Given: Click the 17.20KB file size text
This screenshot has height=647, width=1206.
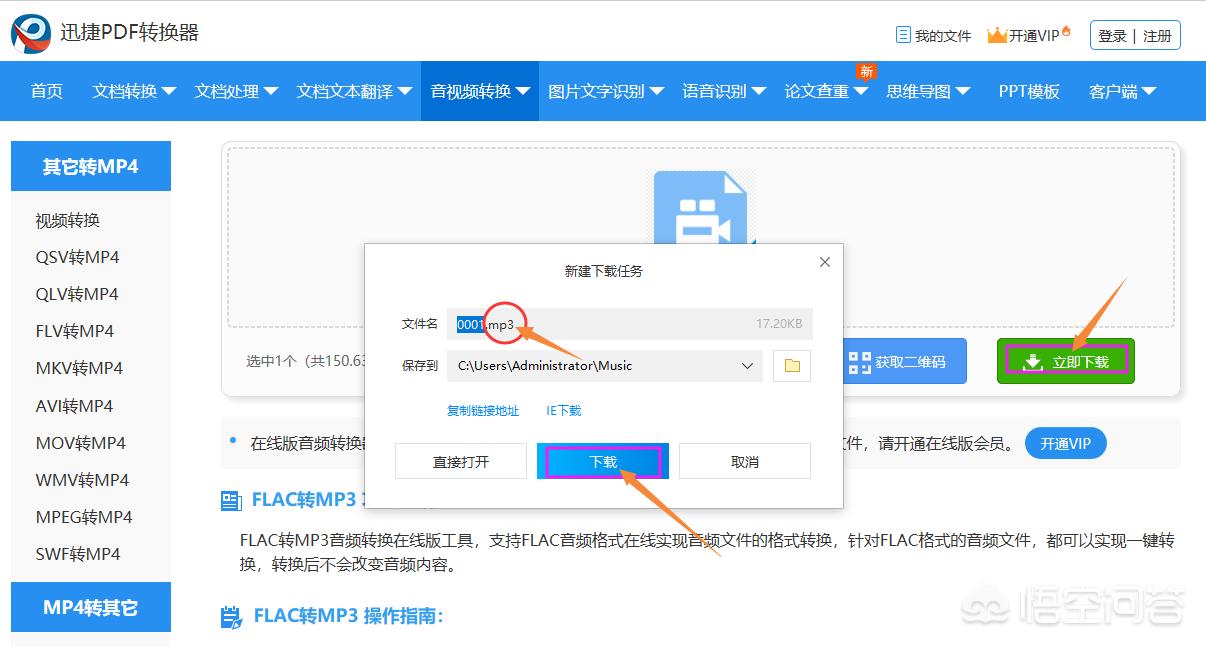Looking at the screenshot, I should coord(779,324).
